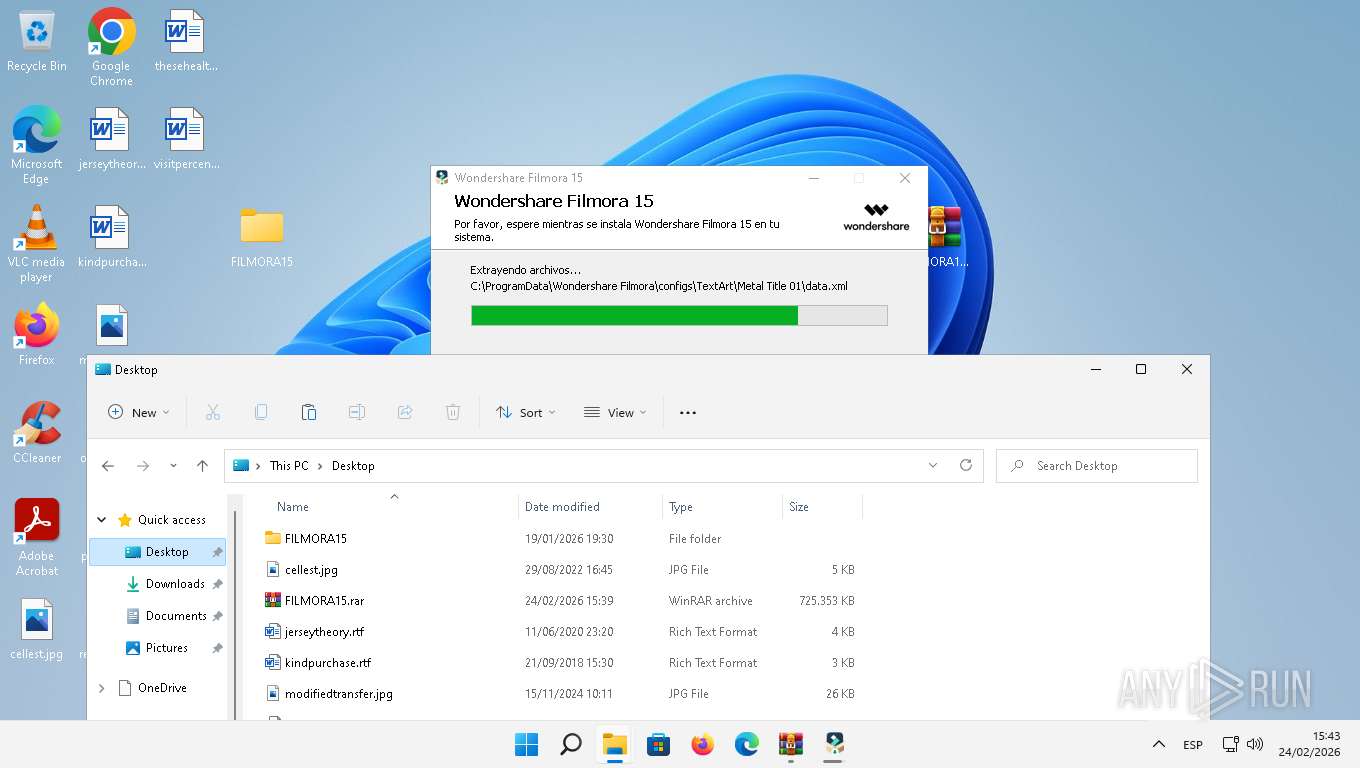This screenshot has height=768, width=1360.
Task: Show hidden system tray icons chevron
Action: tap(1159, 744)
